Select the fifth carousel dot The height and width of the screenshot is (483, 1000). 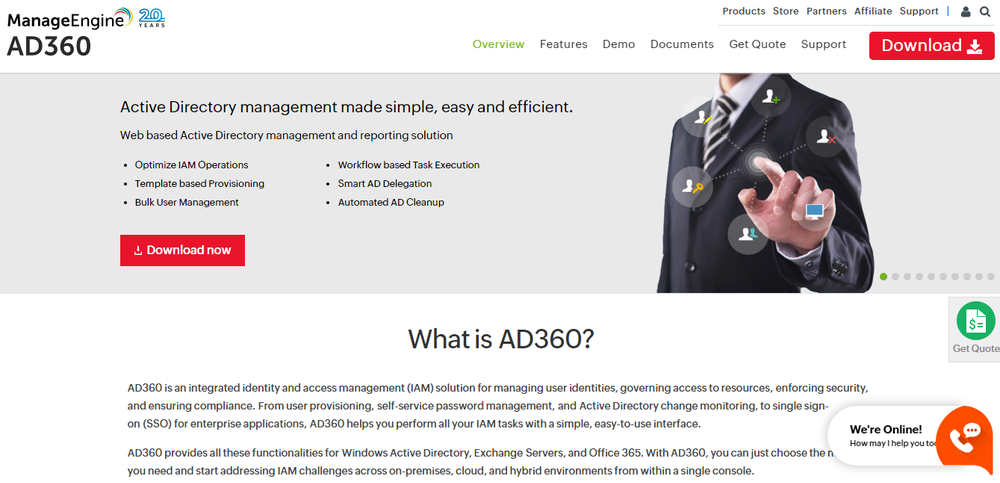coord(931,277)
